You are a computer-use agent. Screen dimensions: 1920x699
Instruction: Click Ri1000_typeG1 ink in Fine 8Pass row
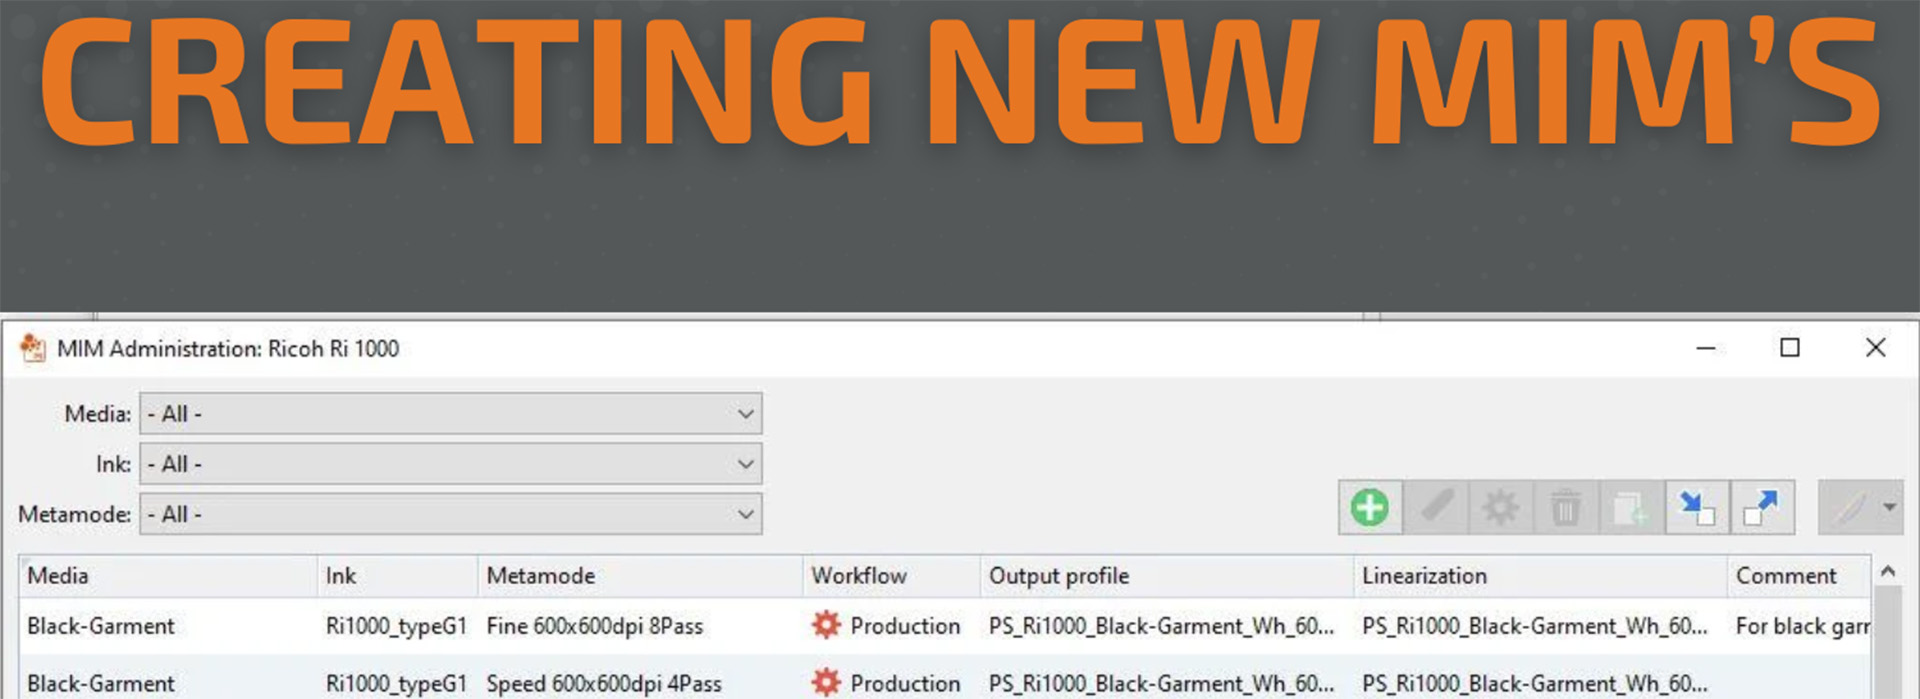396,626
